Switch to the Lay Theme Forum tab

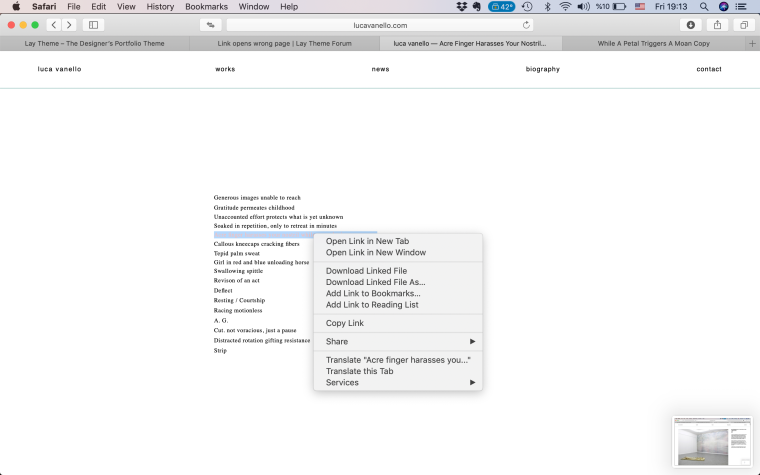(x=285, y=44)
